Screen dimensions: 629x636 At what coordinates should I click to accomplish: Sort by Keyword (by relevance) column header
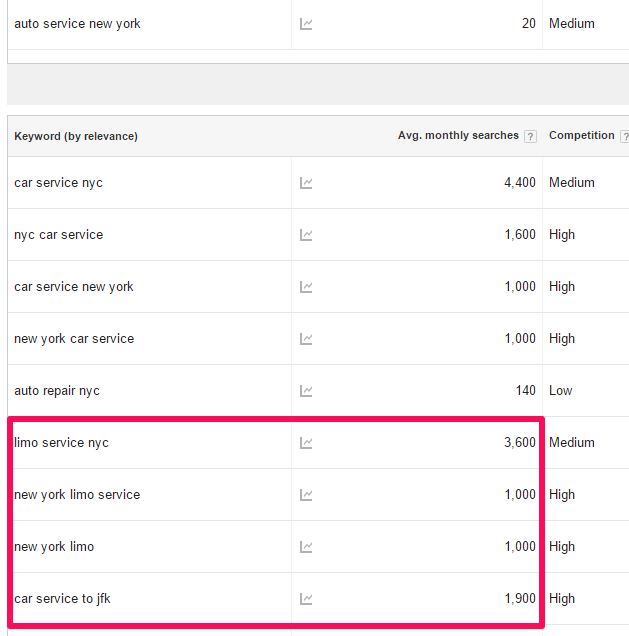point(76,136)
